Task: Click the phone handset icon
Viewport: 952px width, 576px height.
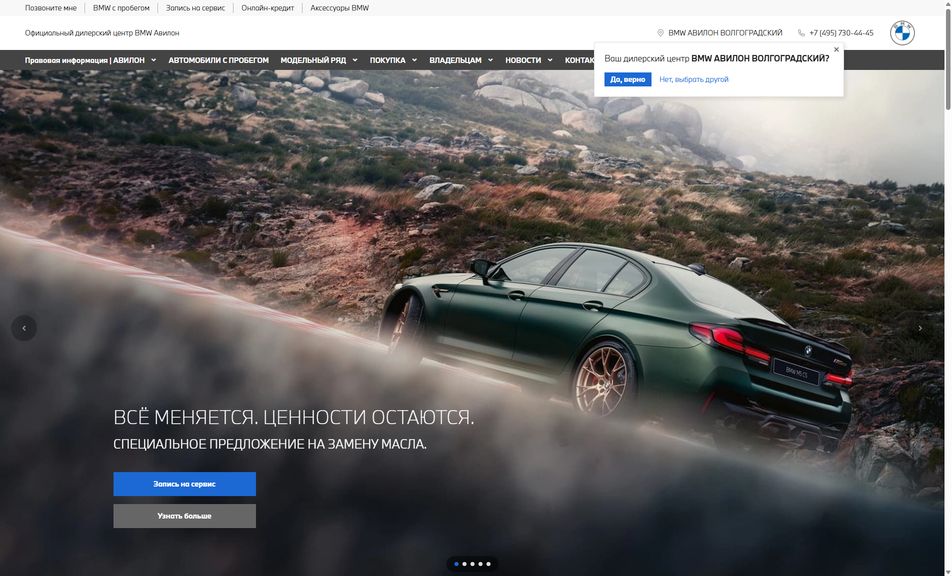Action: point(801,33)
